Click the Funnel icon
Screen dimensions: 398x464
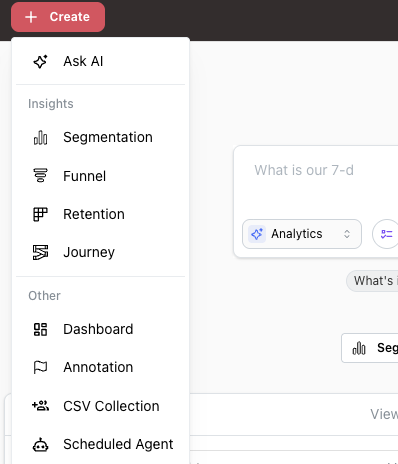40,176
